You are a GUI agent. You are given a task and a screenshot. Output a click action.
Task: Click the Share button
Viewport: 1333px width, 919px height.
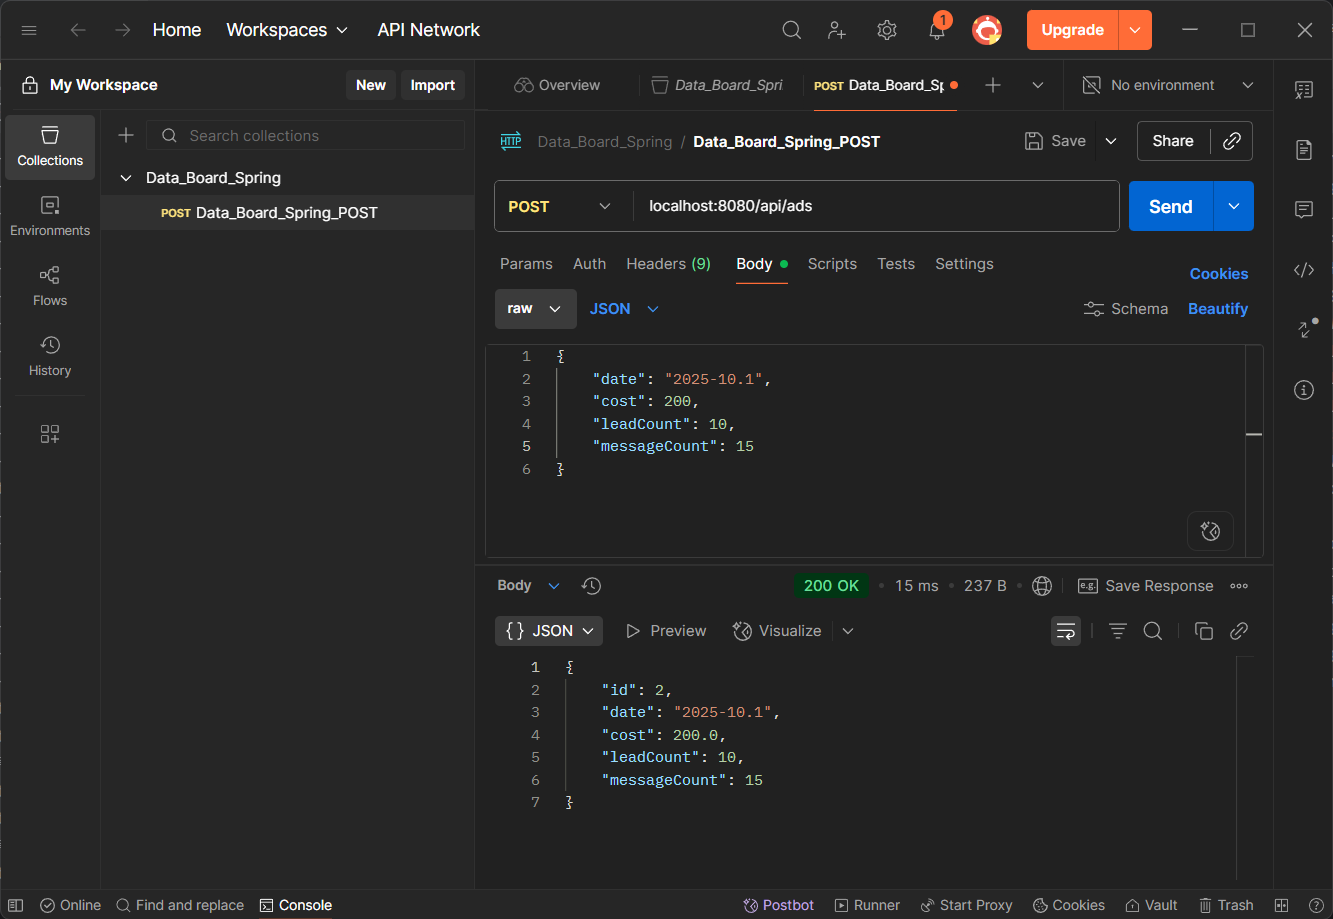(1173, 141)
